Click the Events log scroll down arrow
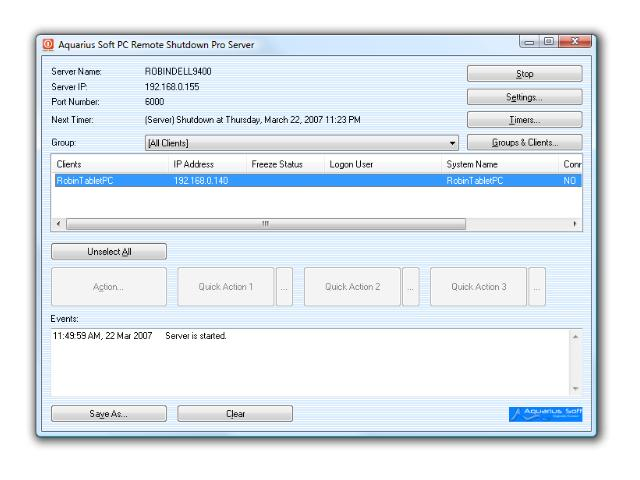The image size is (640, 480). pos(576,389)
